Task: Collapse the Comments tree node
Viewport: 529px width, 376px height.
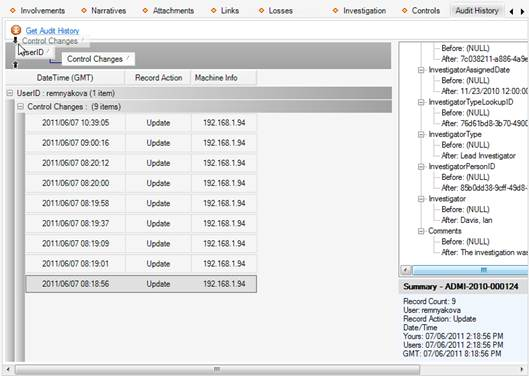Action: tap(421, 231)
